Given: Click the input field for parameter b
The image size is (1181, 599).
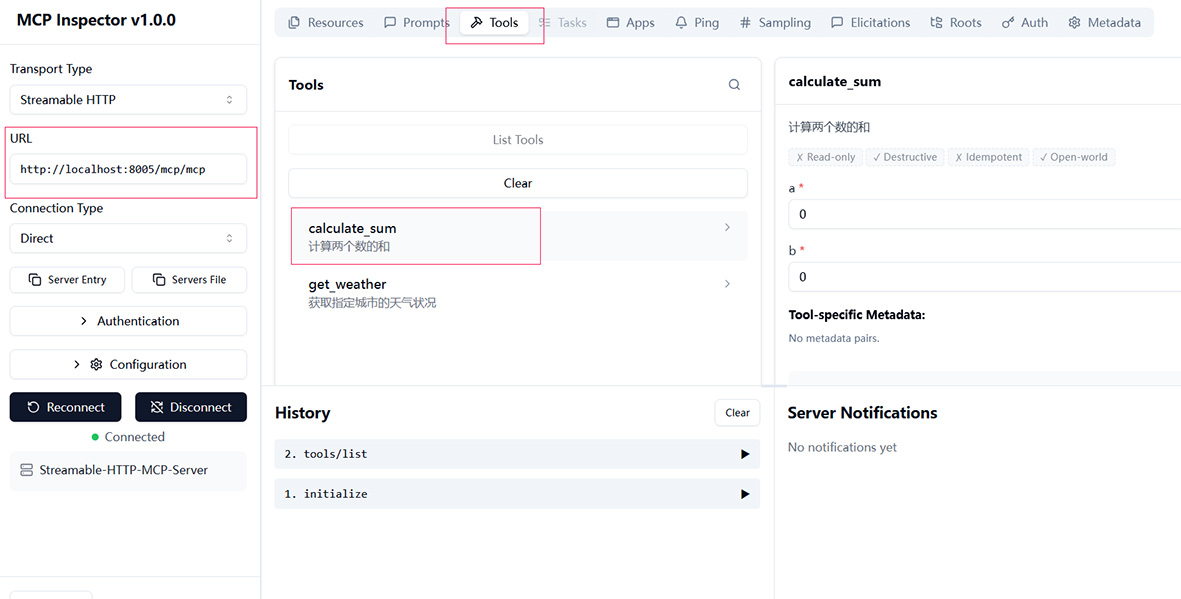Looking at the screenshot, I should pyautogui.click(x=984, y=277).
